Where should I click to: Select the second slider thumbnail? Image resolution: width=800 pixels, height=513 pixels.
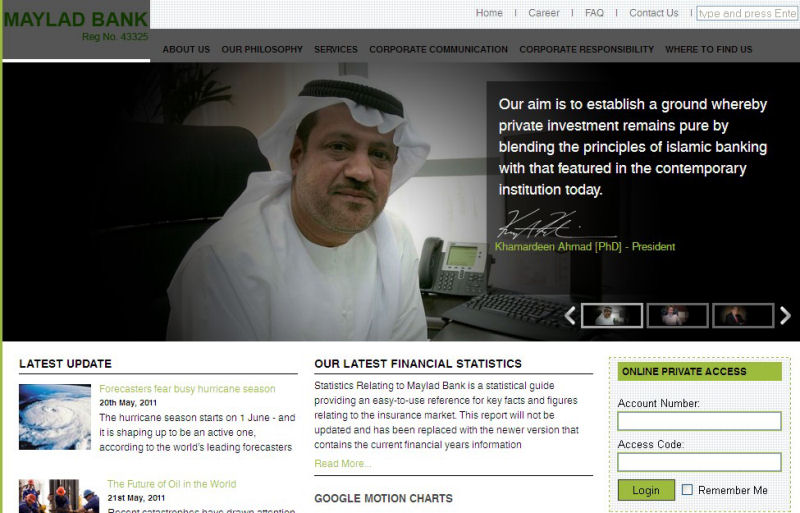click(678, 315)
